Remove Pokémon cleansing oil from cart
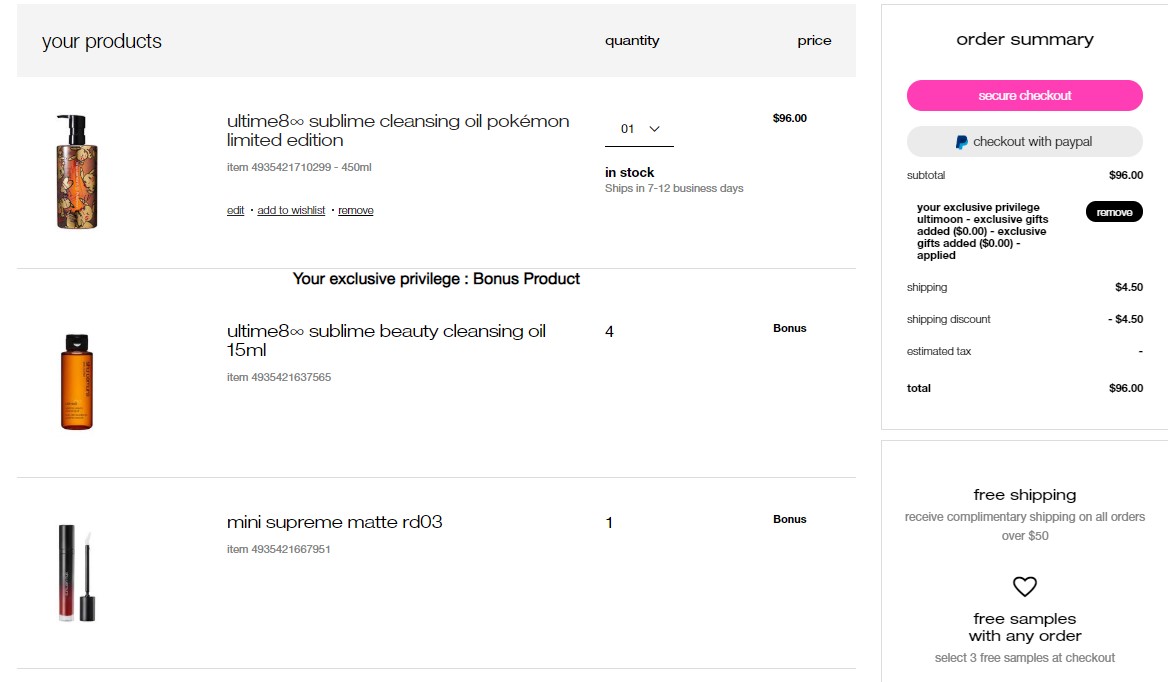Screen dimensions: 1168x682 pyautogui.click(x=356, y=211)
